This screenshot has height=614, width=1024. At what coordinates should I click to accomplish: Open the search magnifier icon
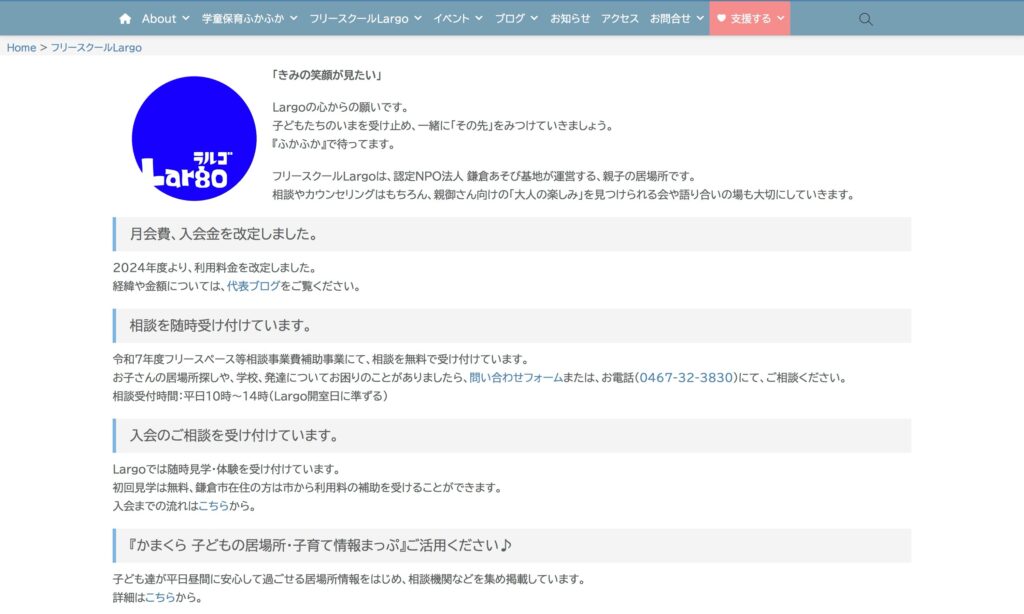[866, 18]
